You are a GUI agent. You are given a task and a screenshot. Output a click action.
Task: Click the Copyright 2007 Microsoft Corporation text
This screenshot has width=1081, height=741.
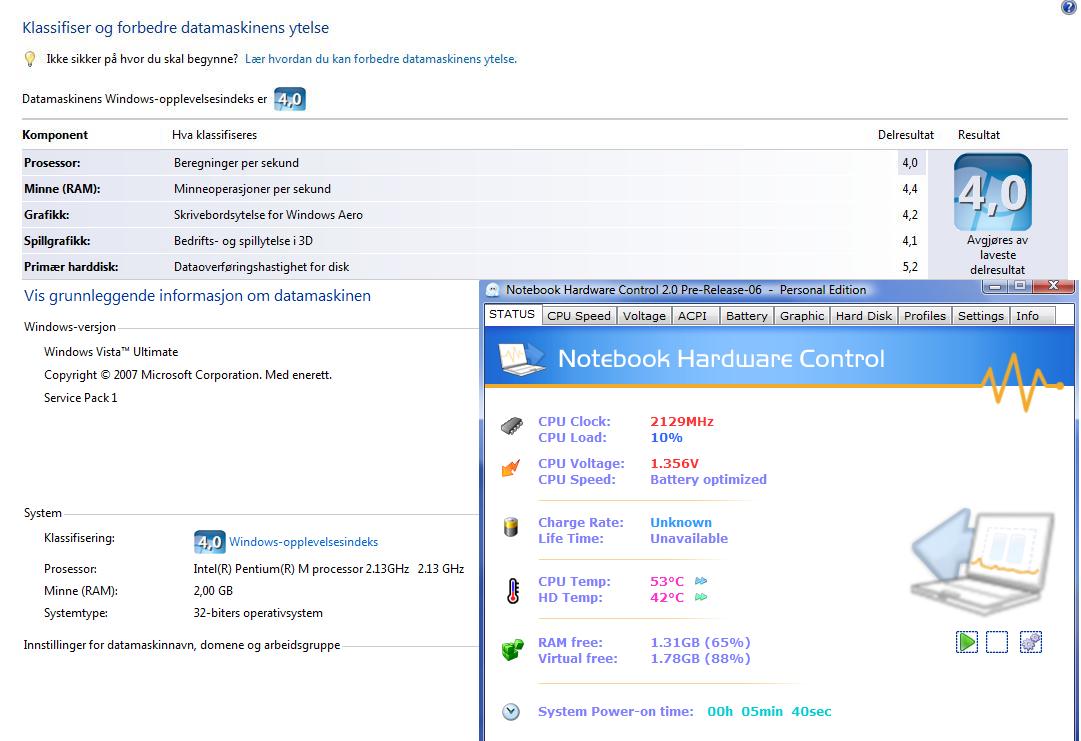[x=188, y=375]
